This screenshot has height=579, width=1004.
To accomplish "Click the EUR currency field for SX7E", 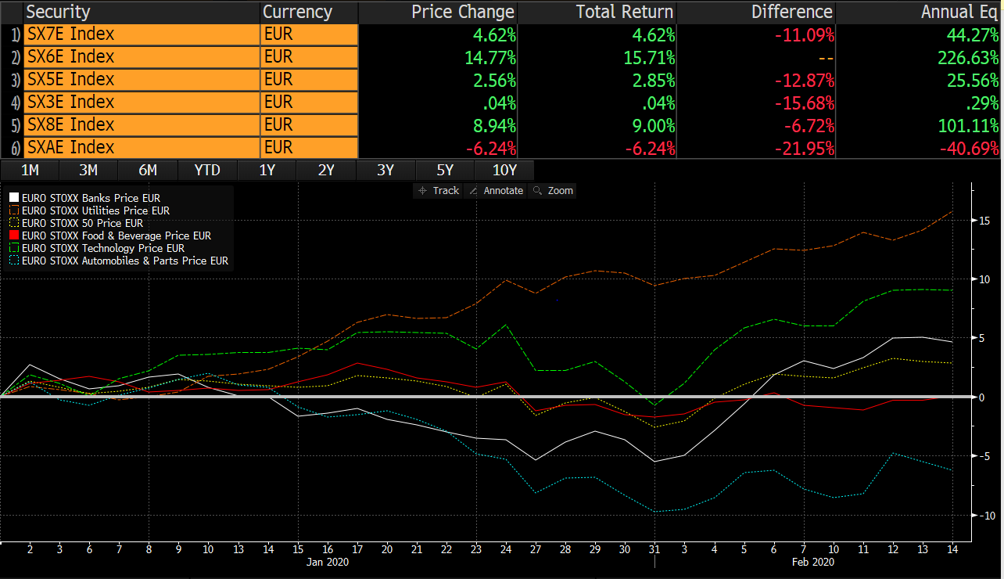I will click(309, 35).
